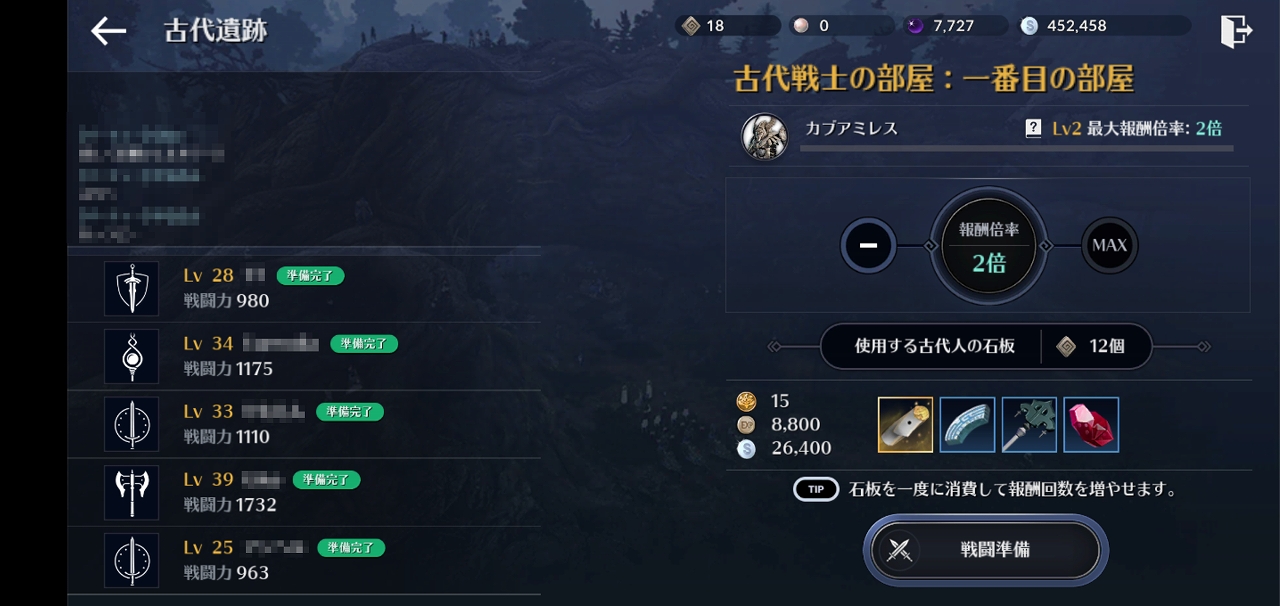Decrease reward multiplier with minus button
1280x606 pixels.
pyautogui.click(x=868, y=245)
